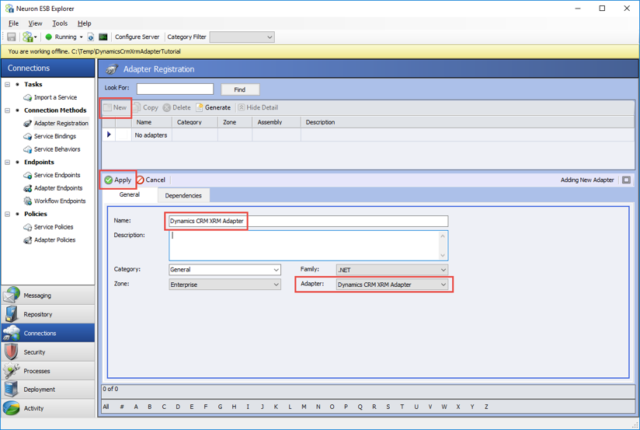
Task: Click the Description text area
Action: [309, 246]
